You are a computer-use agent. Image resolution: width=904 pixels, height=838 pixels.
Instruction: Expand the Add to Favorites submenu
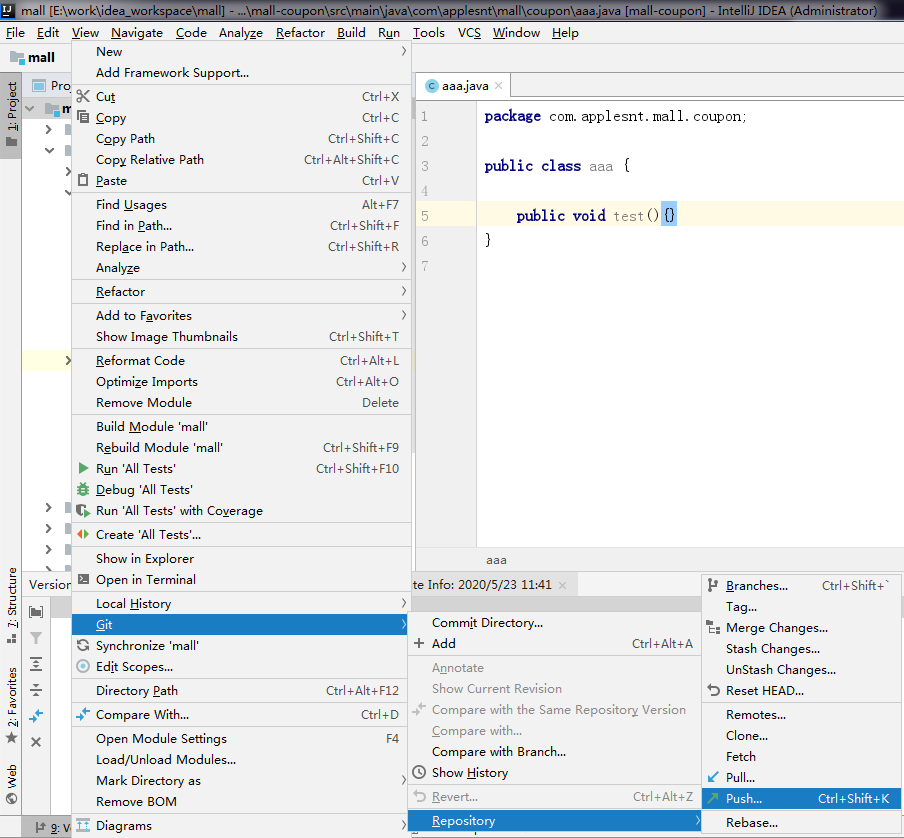[404, 315]
